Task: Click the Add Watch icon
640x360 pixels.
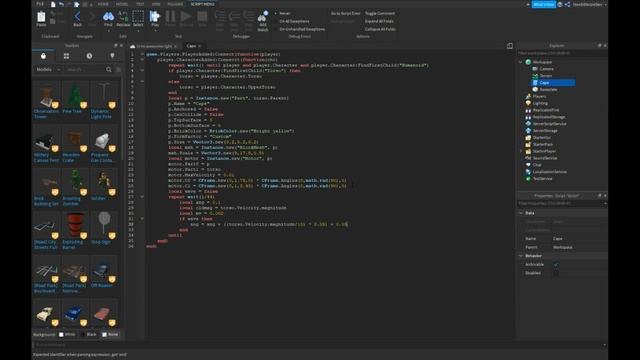Action: tap(263, 21)
